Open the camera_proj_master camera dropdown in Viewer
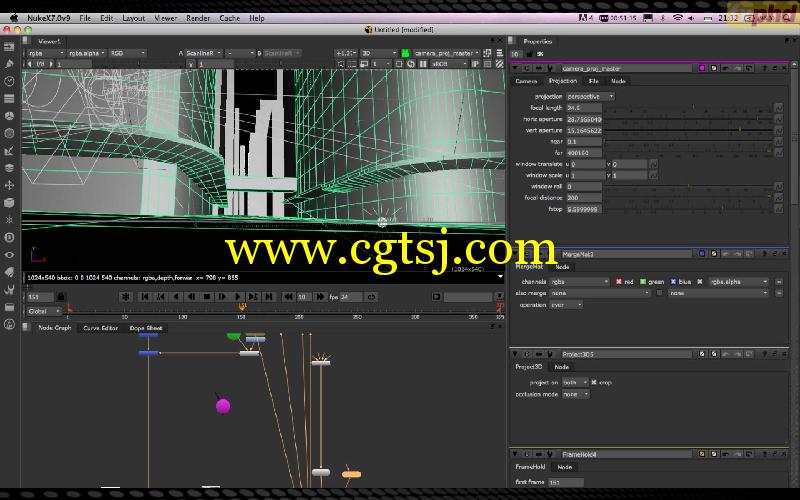The height and width of the screenshot is (500, 800). click(446, 53)
